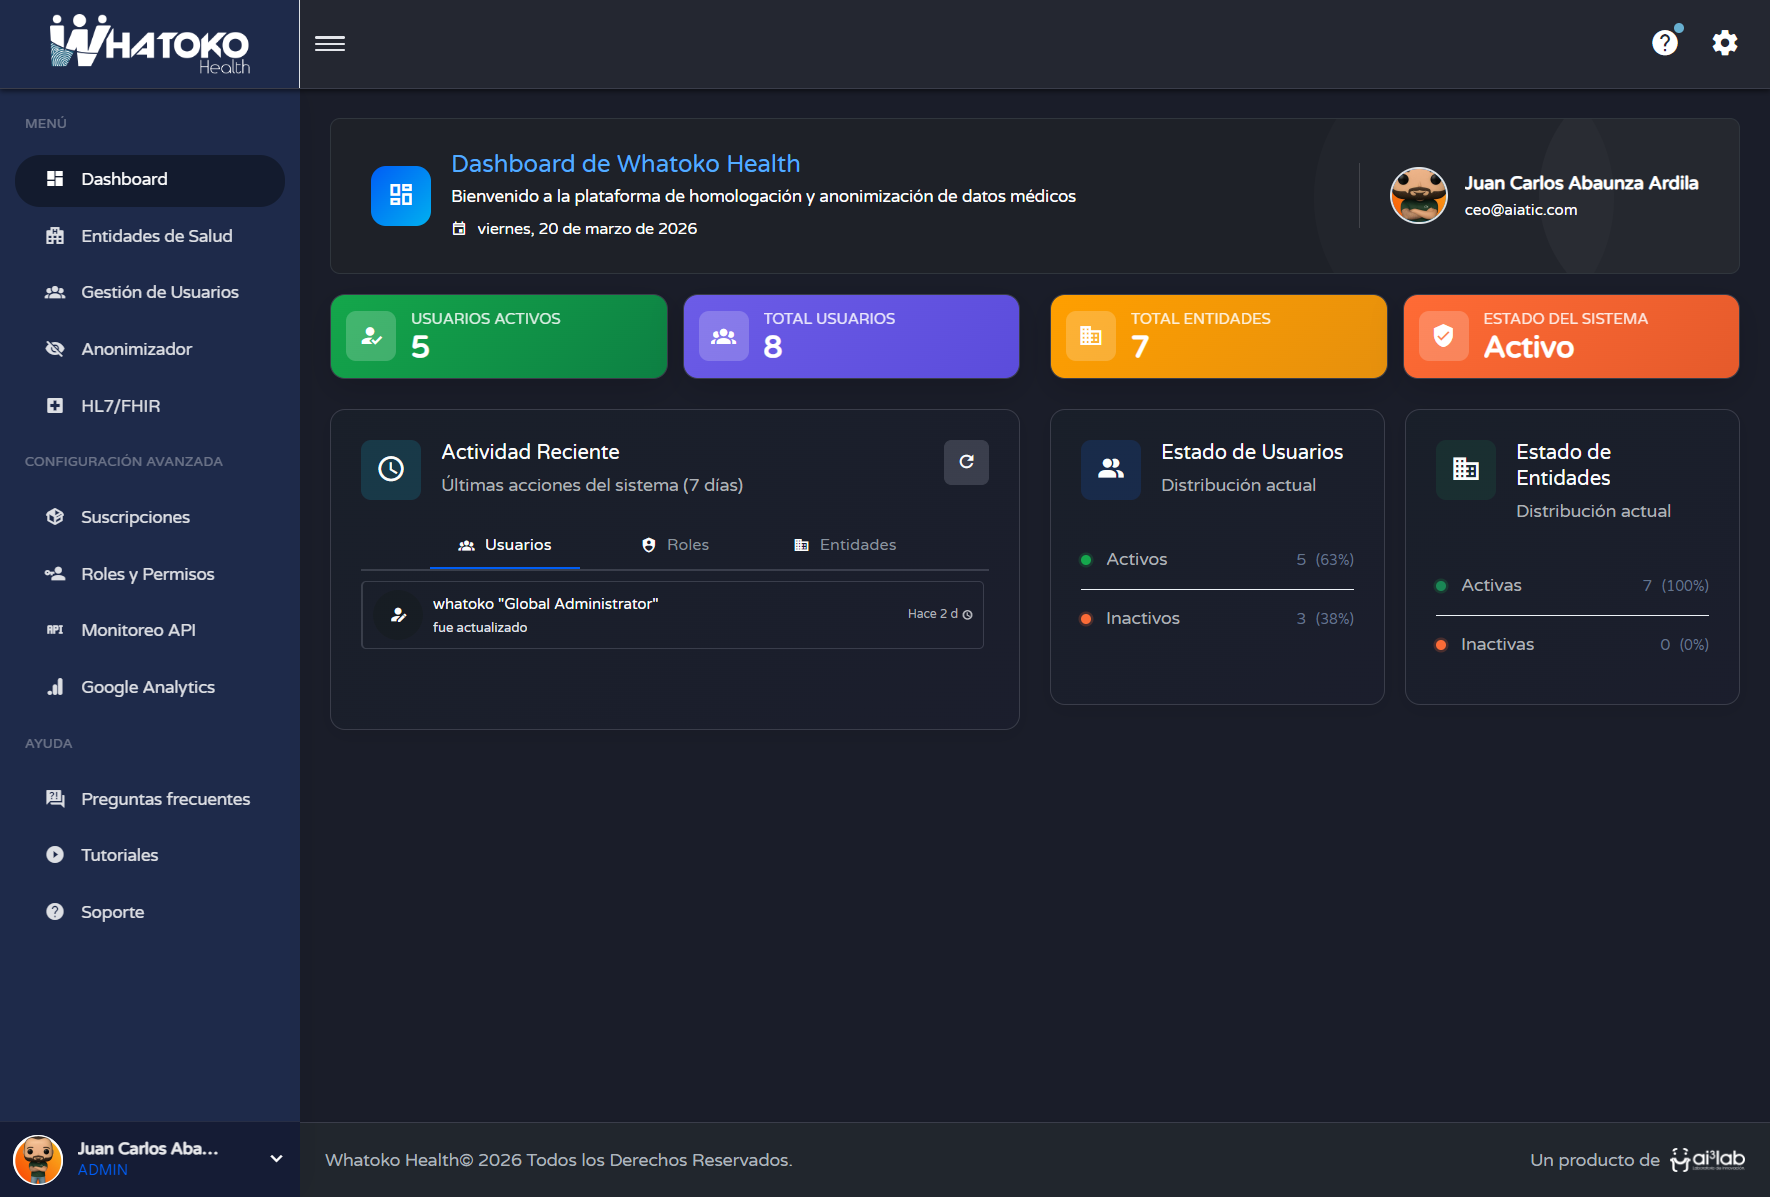Viewport: 1770px width, 1197px height.
Task: Click the Whatoko Health logo
Action: point(150,44)
